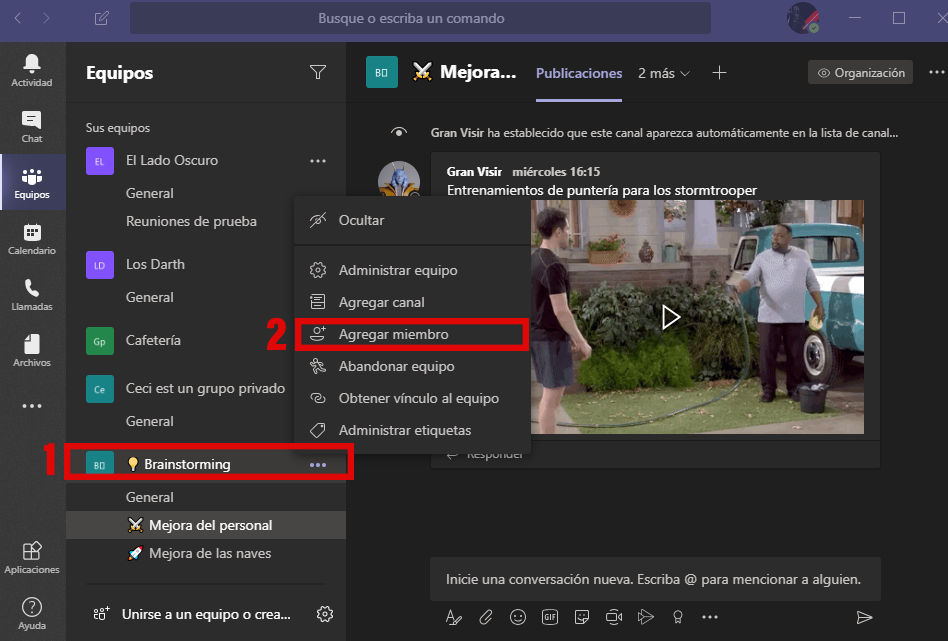Click the Organización button
The height and width of the screenshot is (641, 948).
tap(860, 72)
